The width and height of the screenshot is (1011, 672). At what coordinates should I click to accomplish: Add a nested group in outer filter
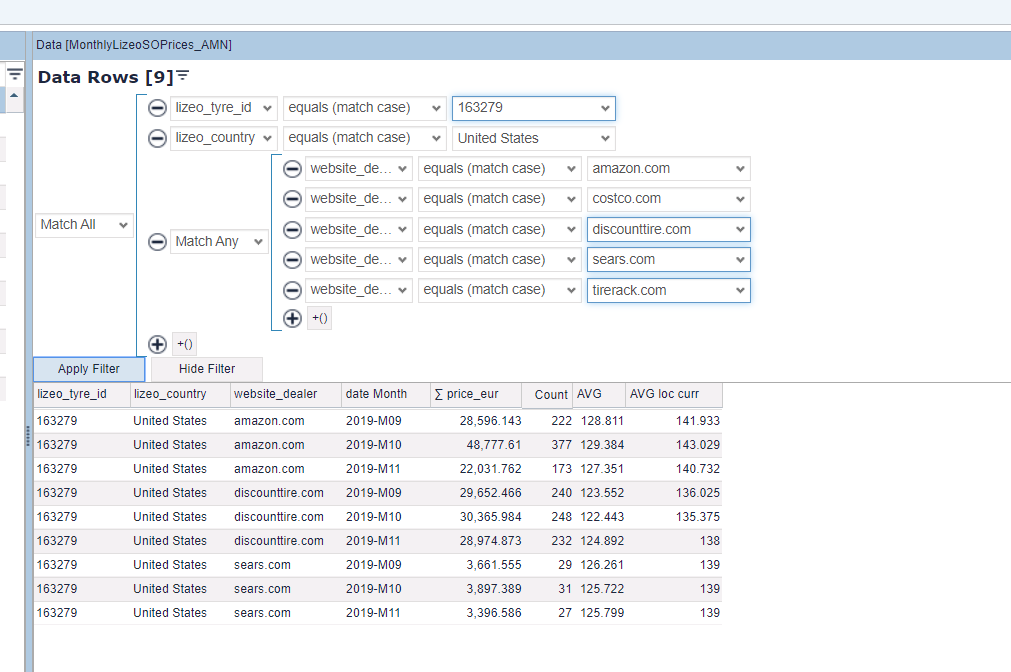point(185,344)
